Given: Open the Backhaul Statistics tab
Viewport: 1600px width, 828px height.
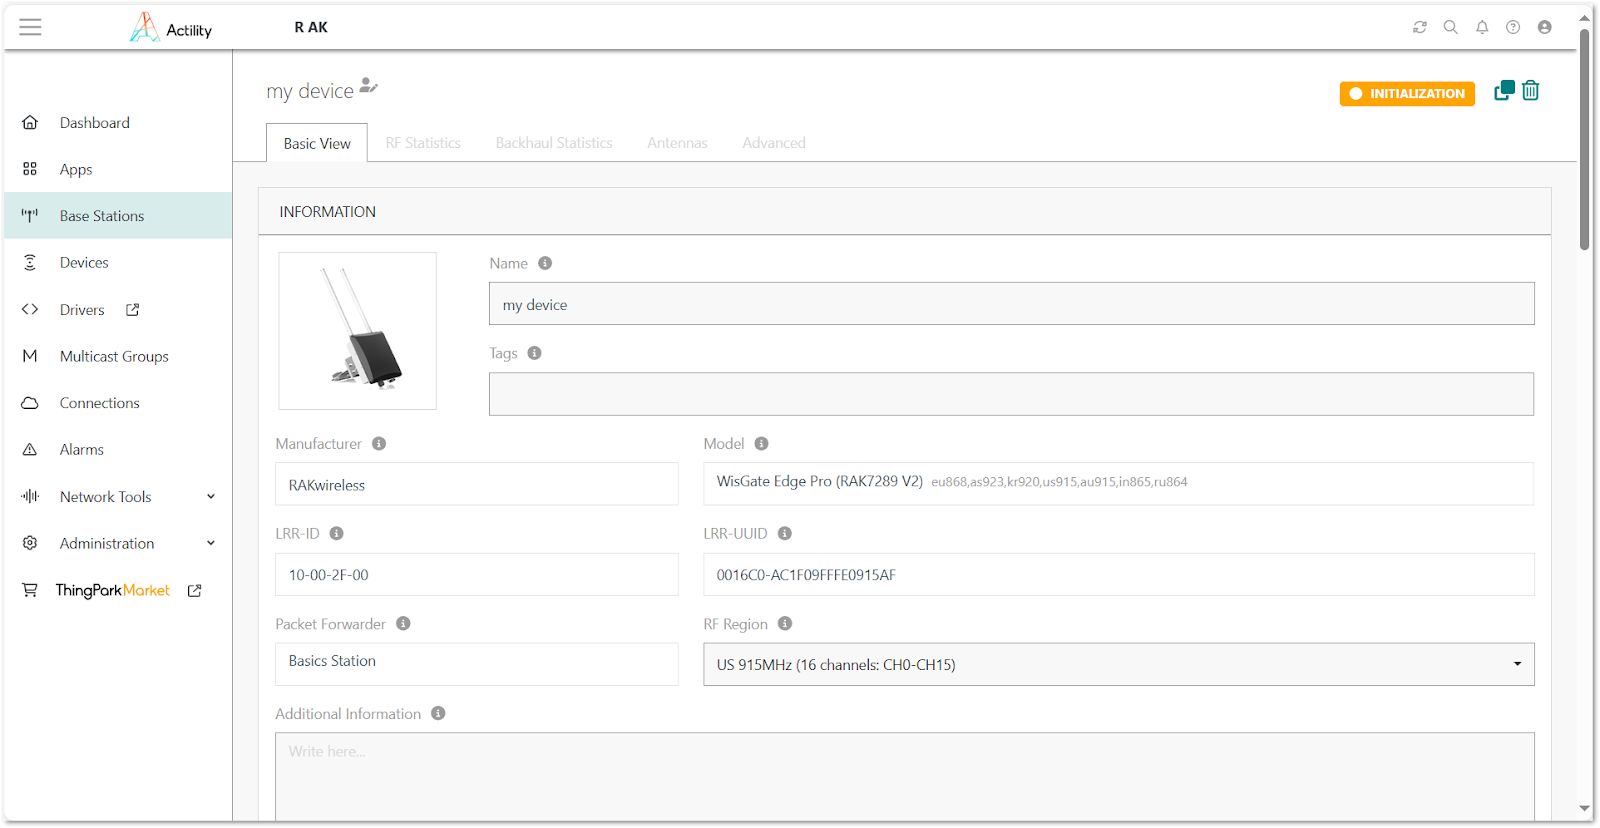Looking at the screenshot, I should point(554,143).
